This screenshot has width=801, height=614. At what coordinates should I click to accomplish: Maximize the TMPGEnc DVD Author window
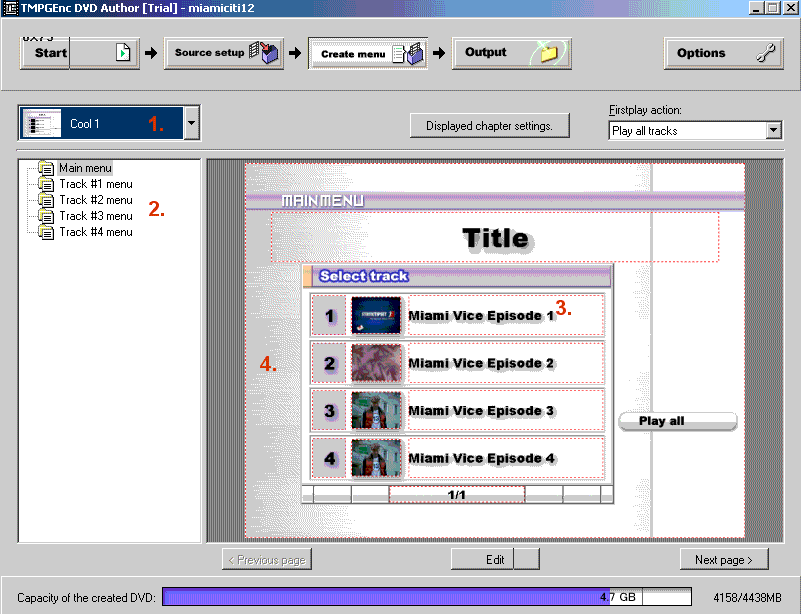coord(773,8)
